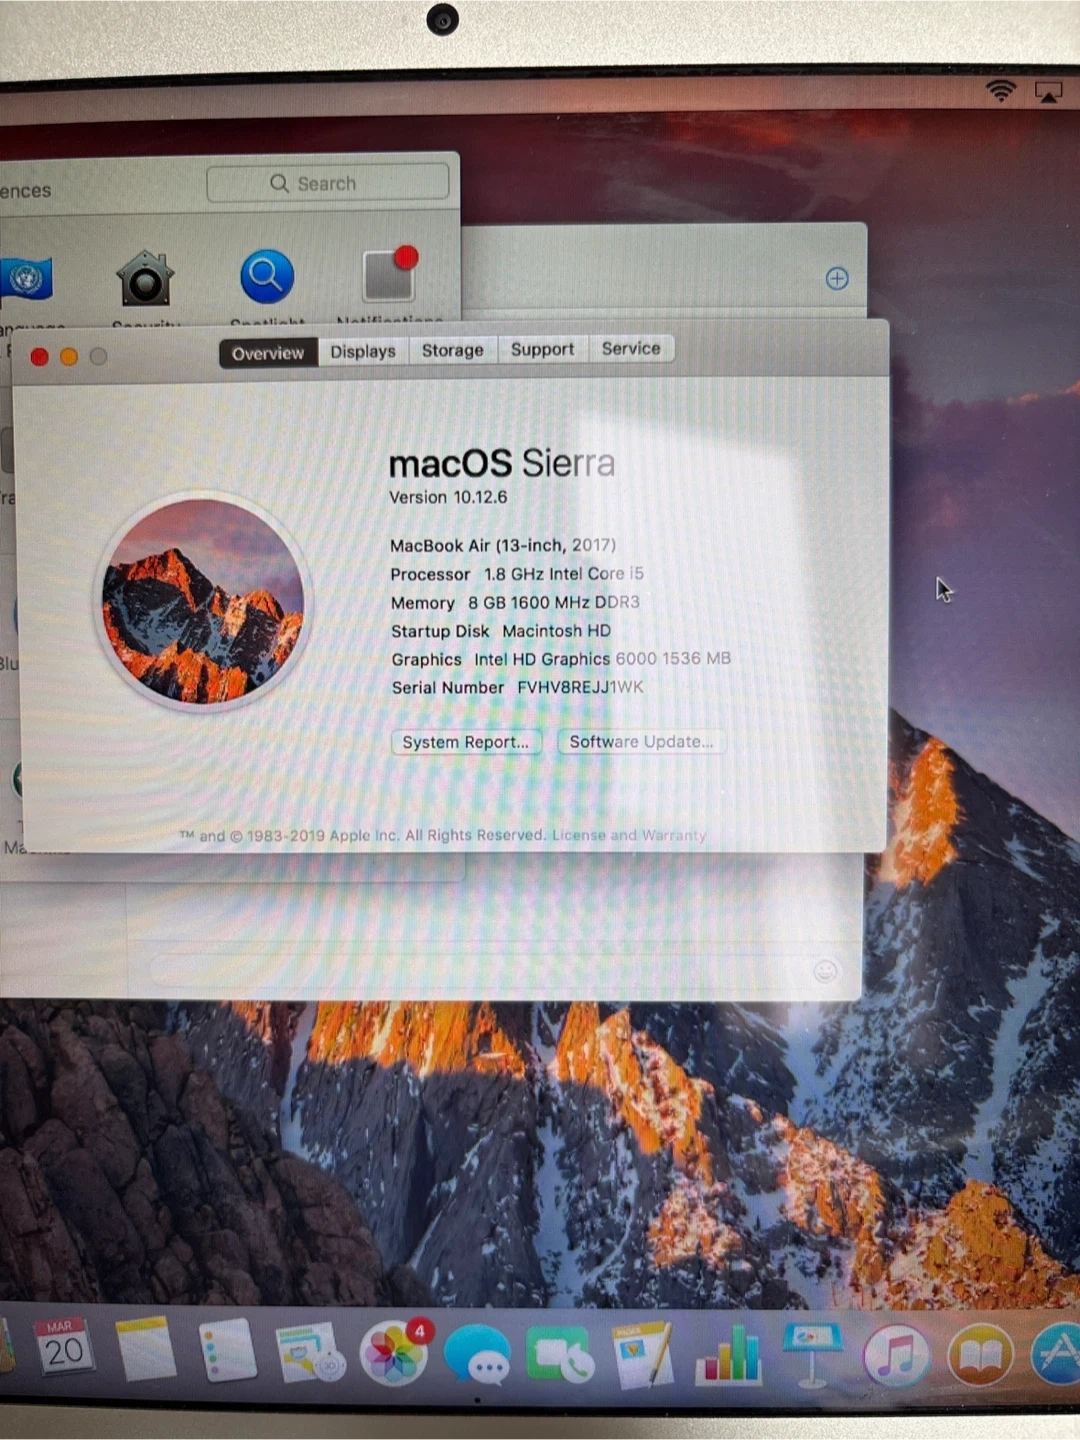Image resolution: width=1080 pixels, height=1440 pixels.
Task: Open Language & Region flag icon
Action: [x=26, y=279]
